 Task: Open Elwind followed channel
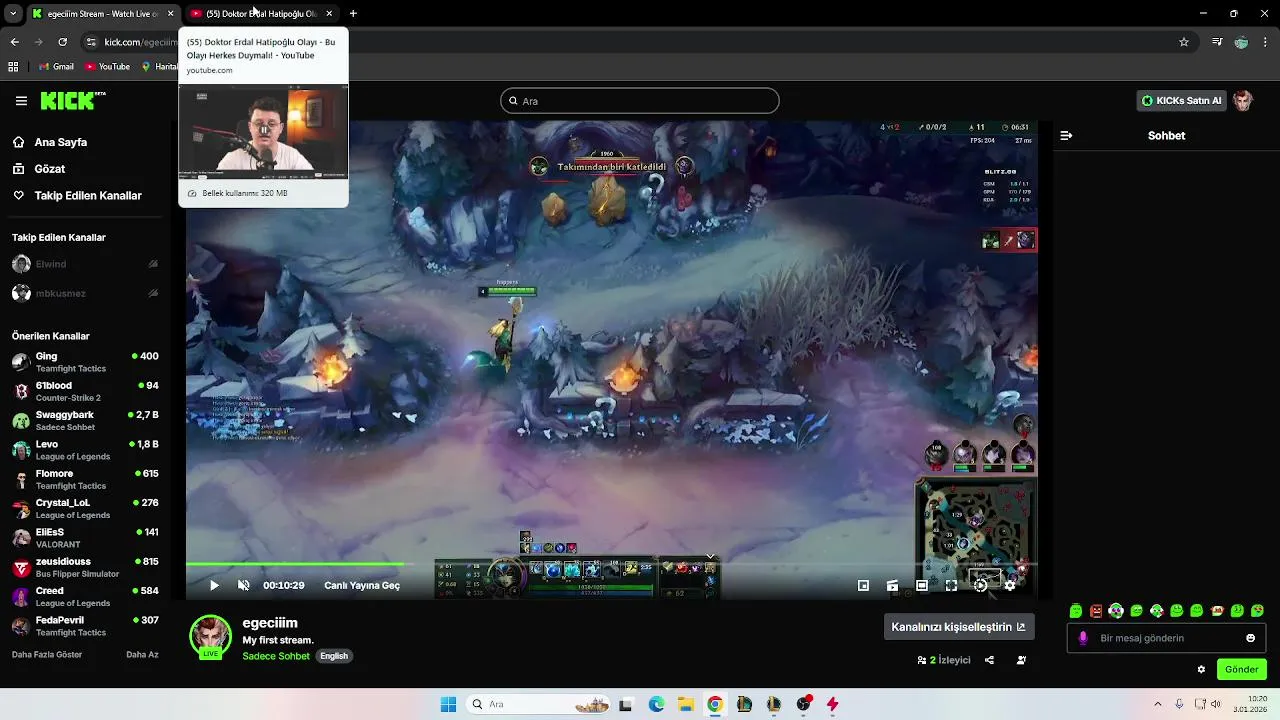click(x=85, y=264)
